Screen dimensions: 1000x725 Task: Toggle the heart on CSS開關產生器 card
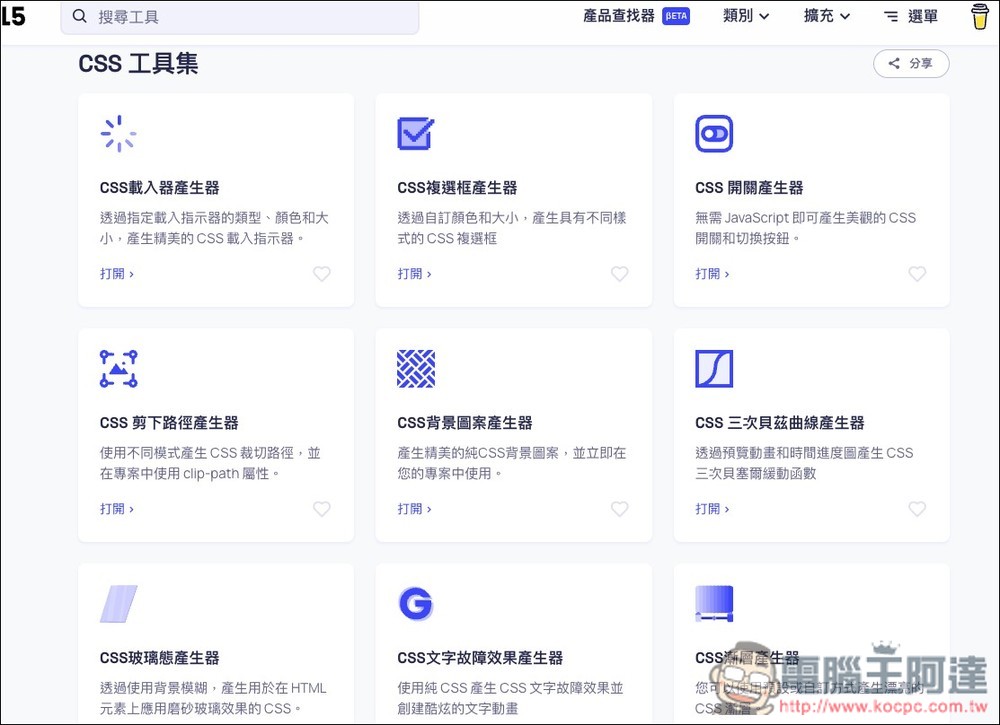(917, 273)
